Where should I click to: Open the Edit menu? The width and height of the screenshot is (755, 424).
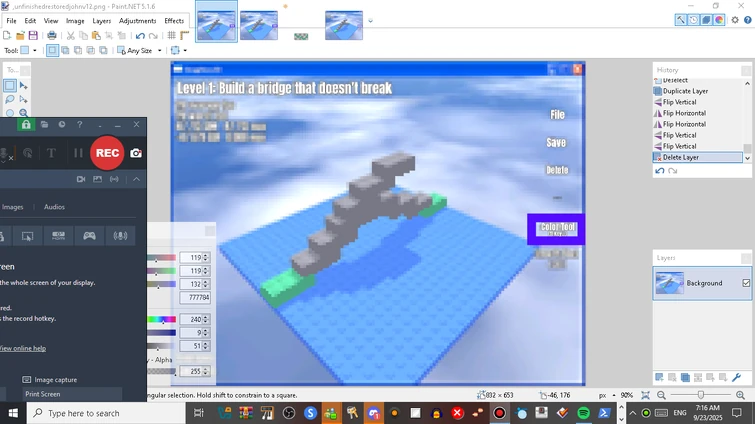point(30,21)
